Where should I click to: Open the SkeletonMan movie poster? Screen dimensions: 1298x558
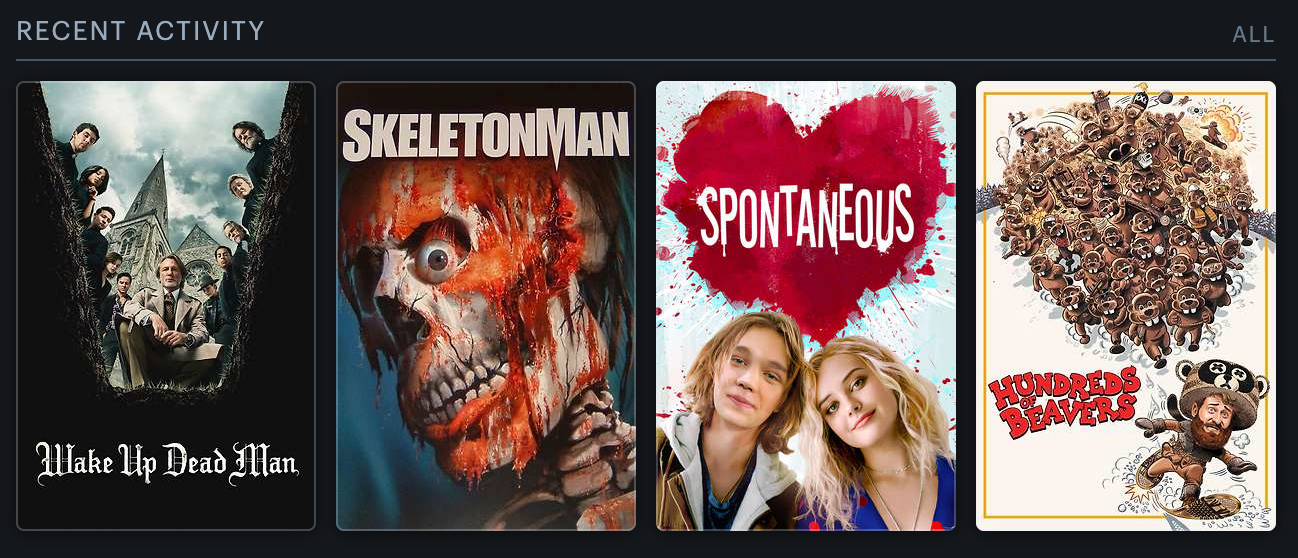[x=486, y=305]
